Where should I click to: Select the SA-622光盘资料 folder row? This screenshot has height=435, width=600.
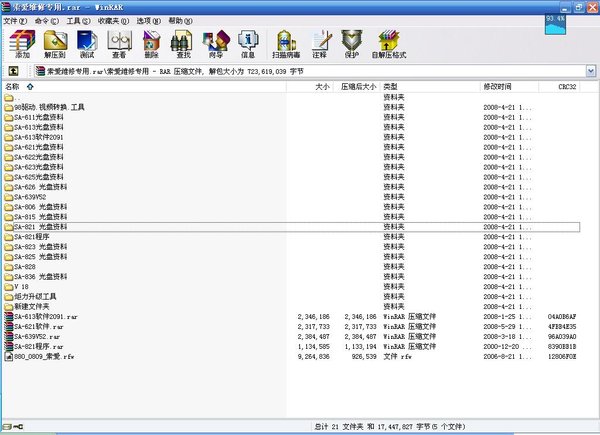click(292, 157)
